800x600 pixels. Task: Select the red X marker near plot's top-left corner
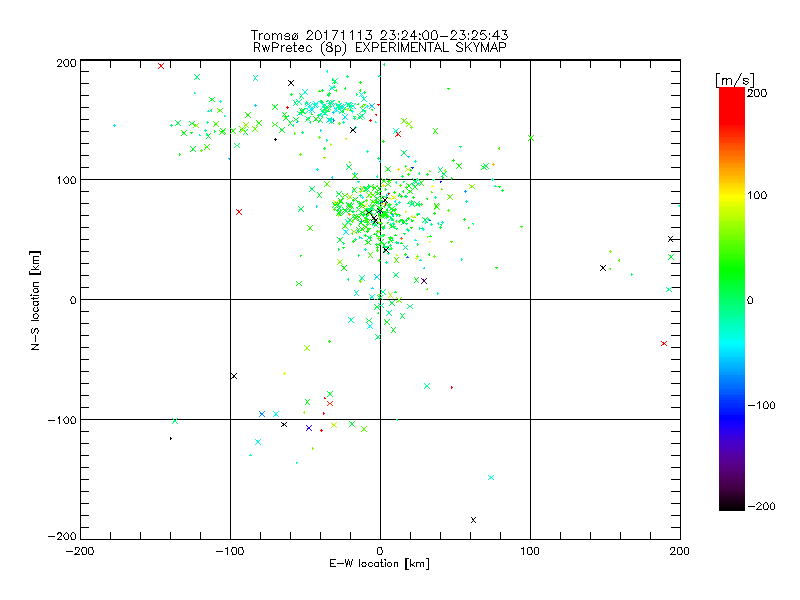pos(161,66)
